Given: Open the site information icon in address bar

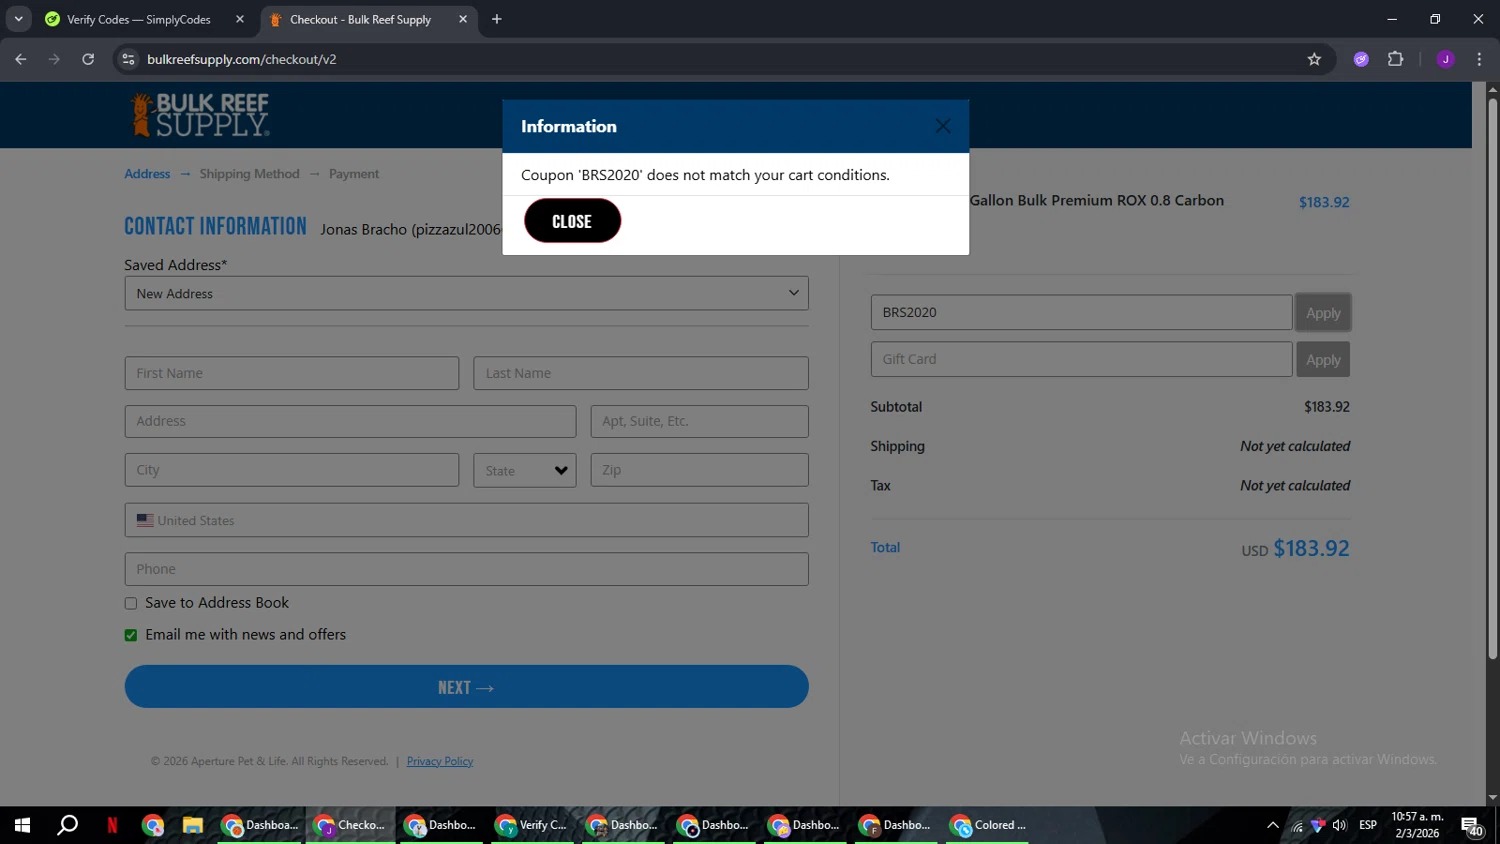Looking at the screenshot, I should click(x=128, y=59).
